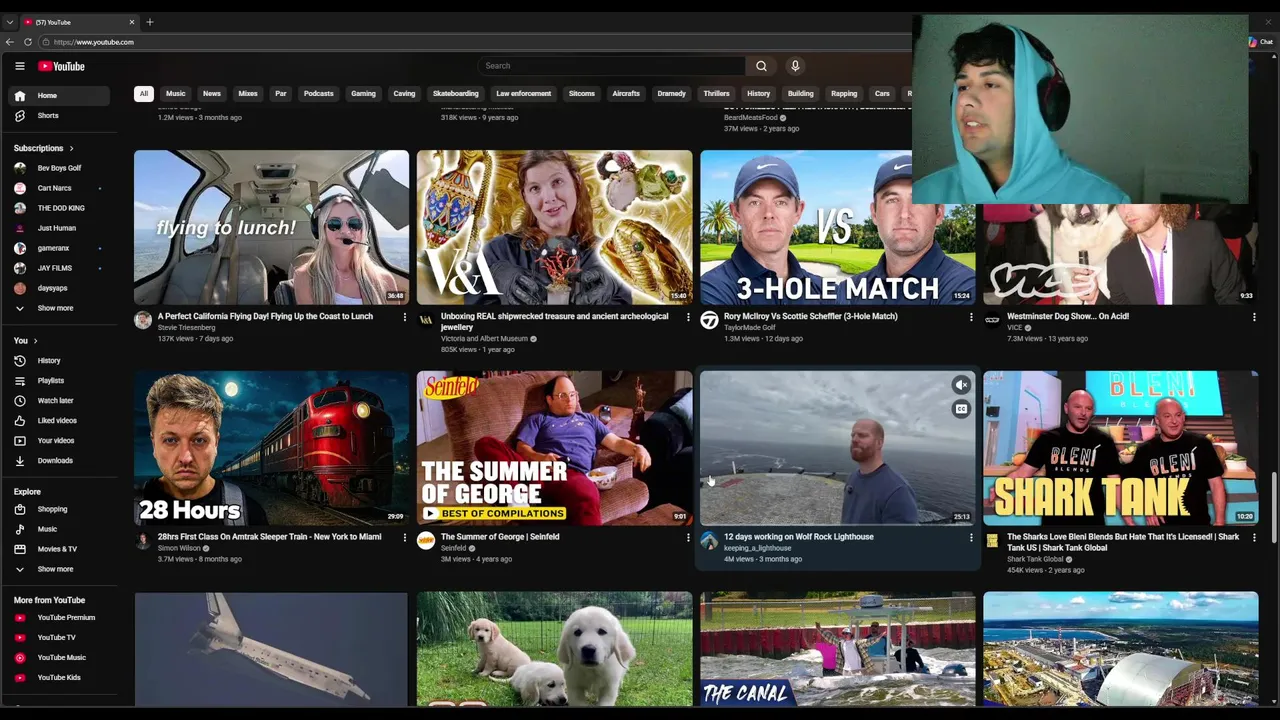Open a new browser tab

tap(150, 22)
